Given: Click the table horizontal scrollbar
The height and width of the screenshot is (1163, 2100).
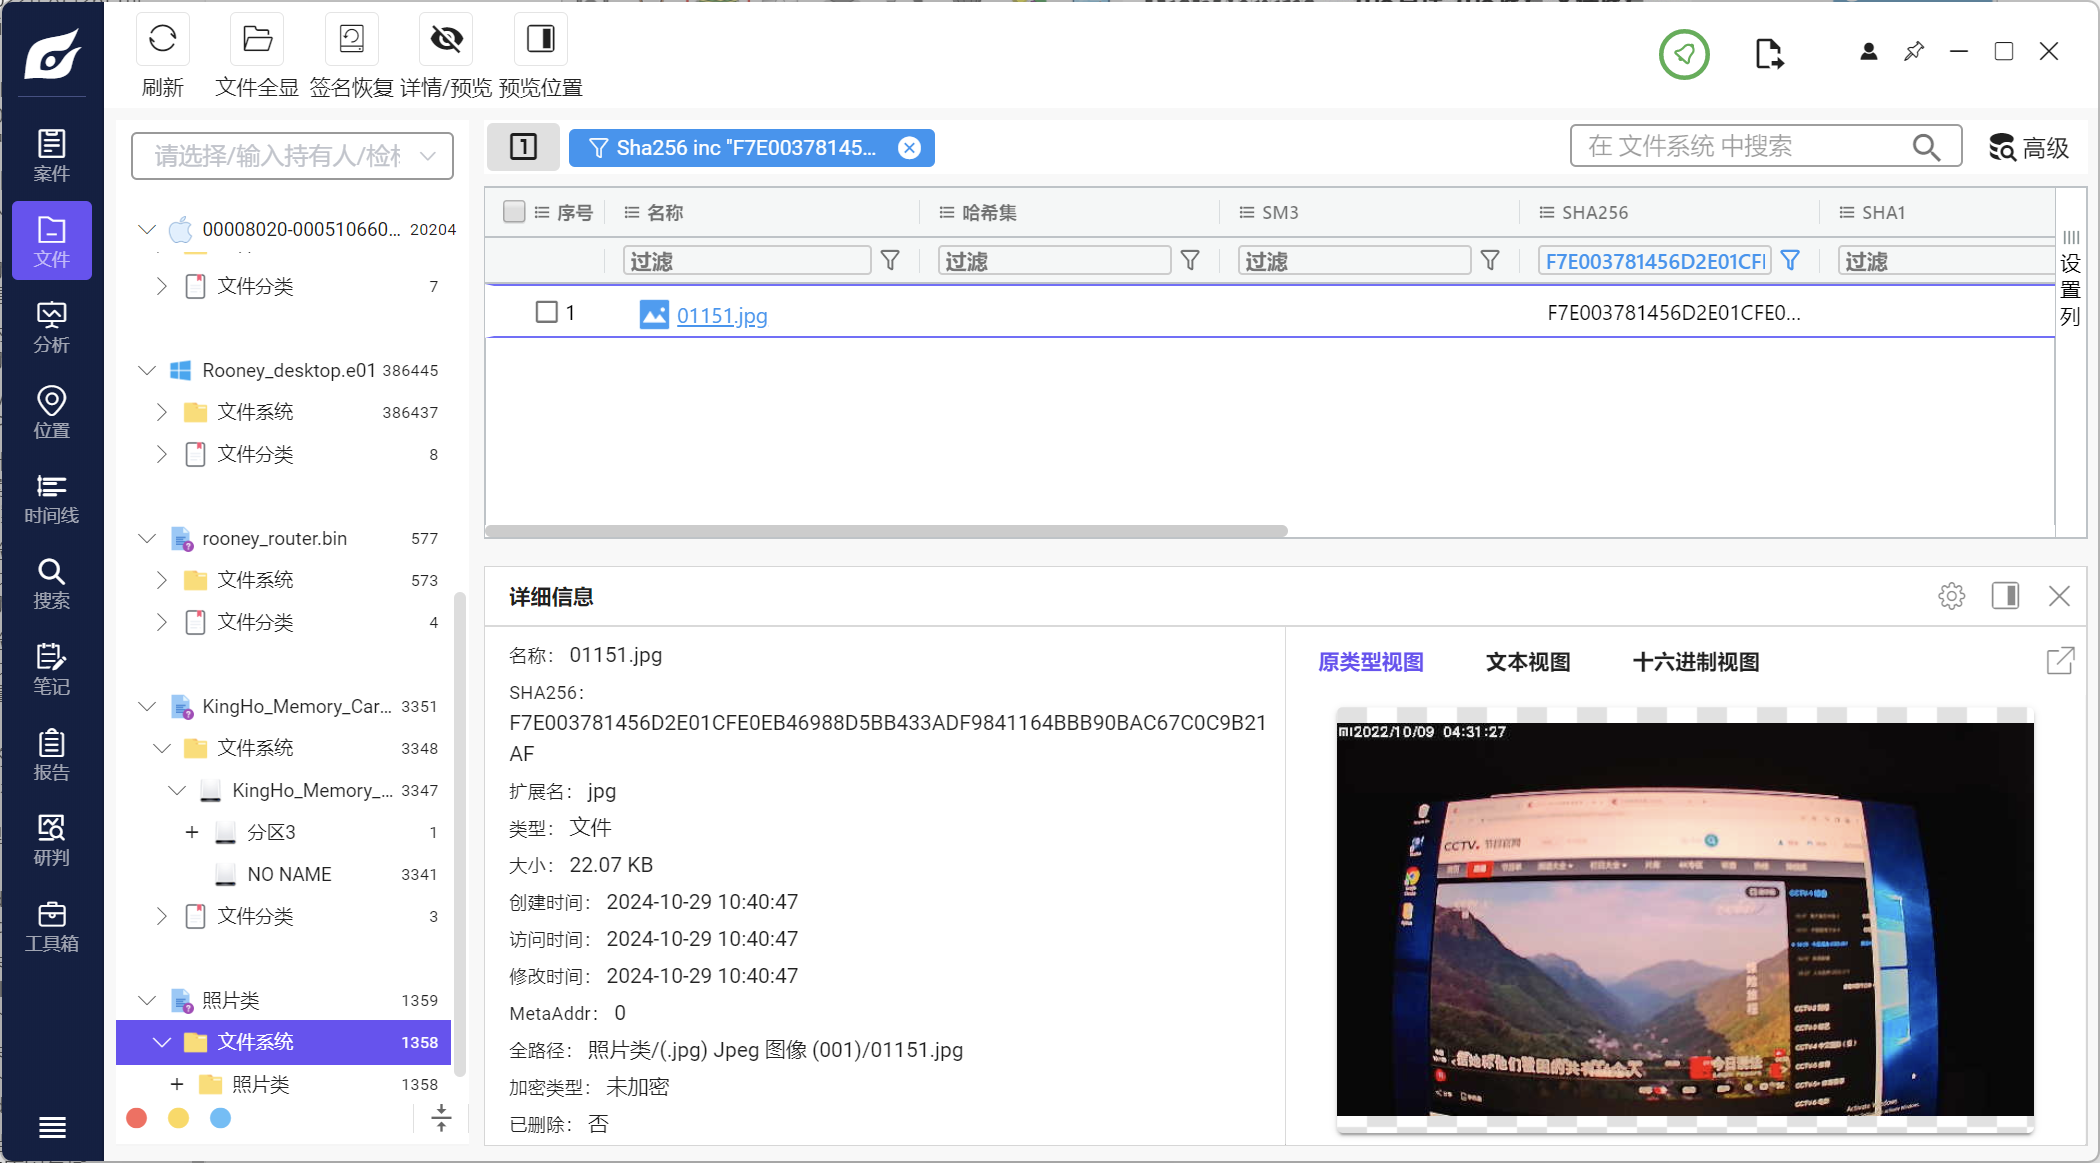Looking at the screenshot, I should pyautogui.click(x=886, y=531).
